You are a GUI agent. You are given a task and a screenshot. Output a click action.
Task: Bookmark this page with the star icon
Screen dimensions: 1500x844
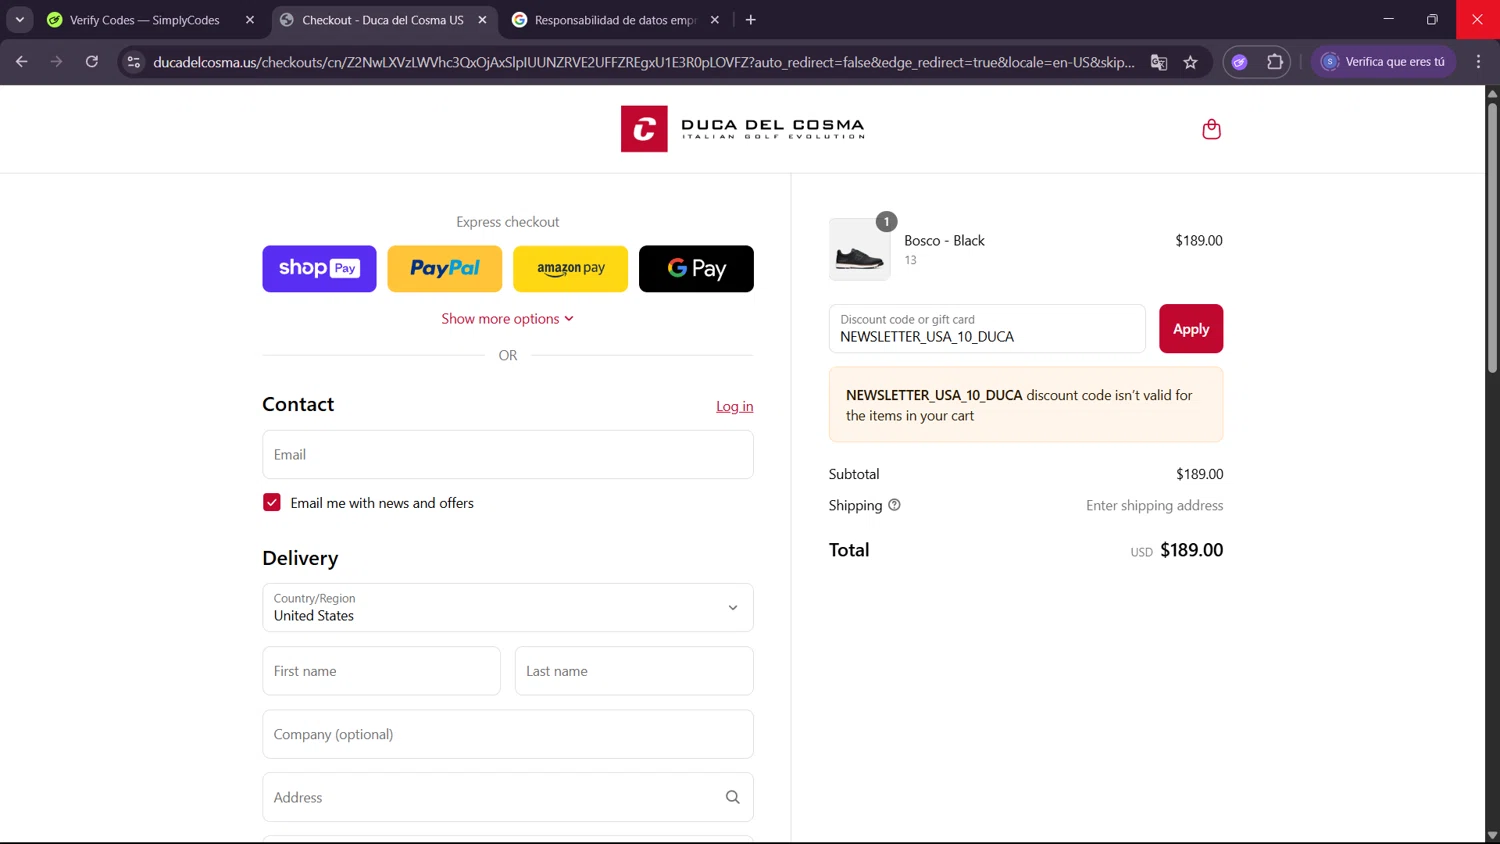1190,62
